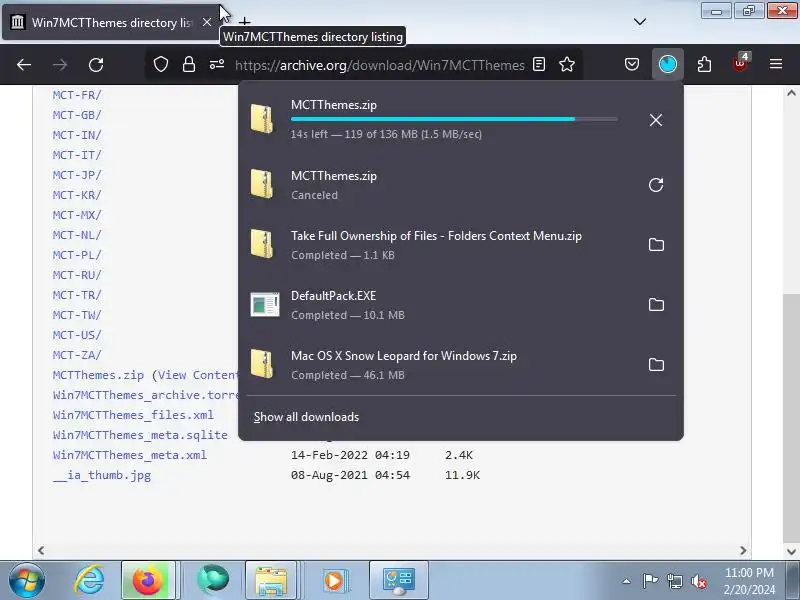This screenshot has height=600, width=800.
Task: Open Windows Media Player taskbar icon
Action: [334, 580]
